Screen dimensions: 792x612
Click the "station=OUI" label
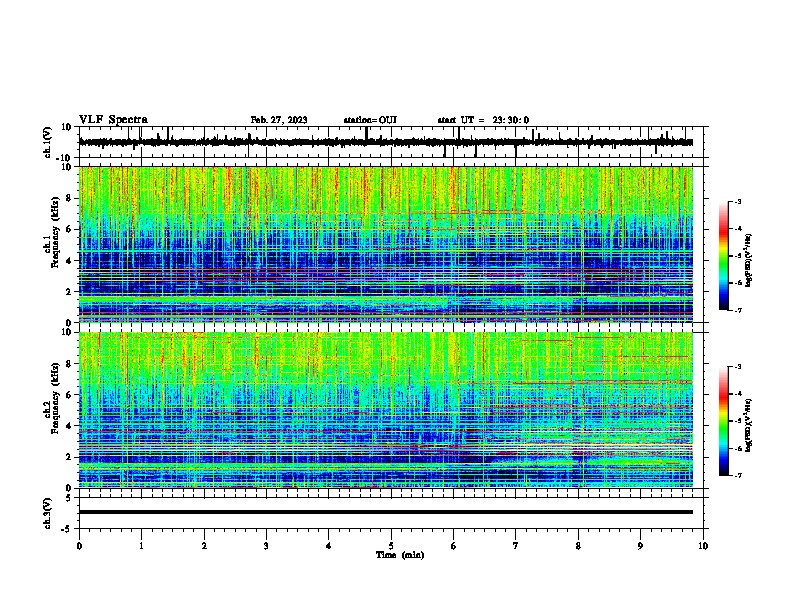(370, 120)
